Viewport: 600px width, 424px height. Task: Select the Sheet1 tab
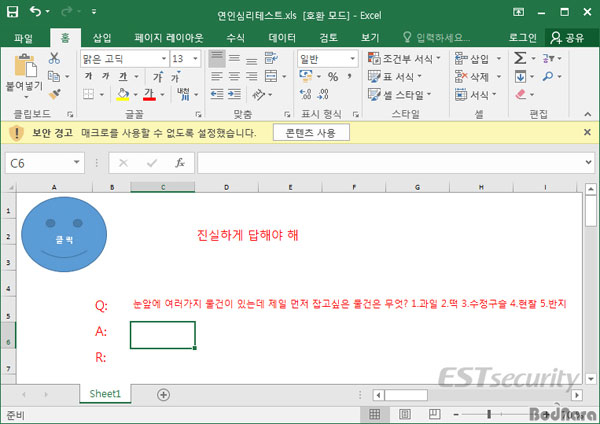(105, 394)
